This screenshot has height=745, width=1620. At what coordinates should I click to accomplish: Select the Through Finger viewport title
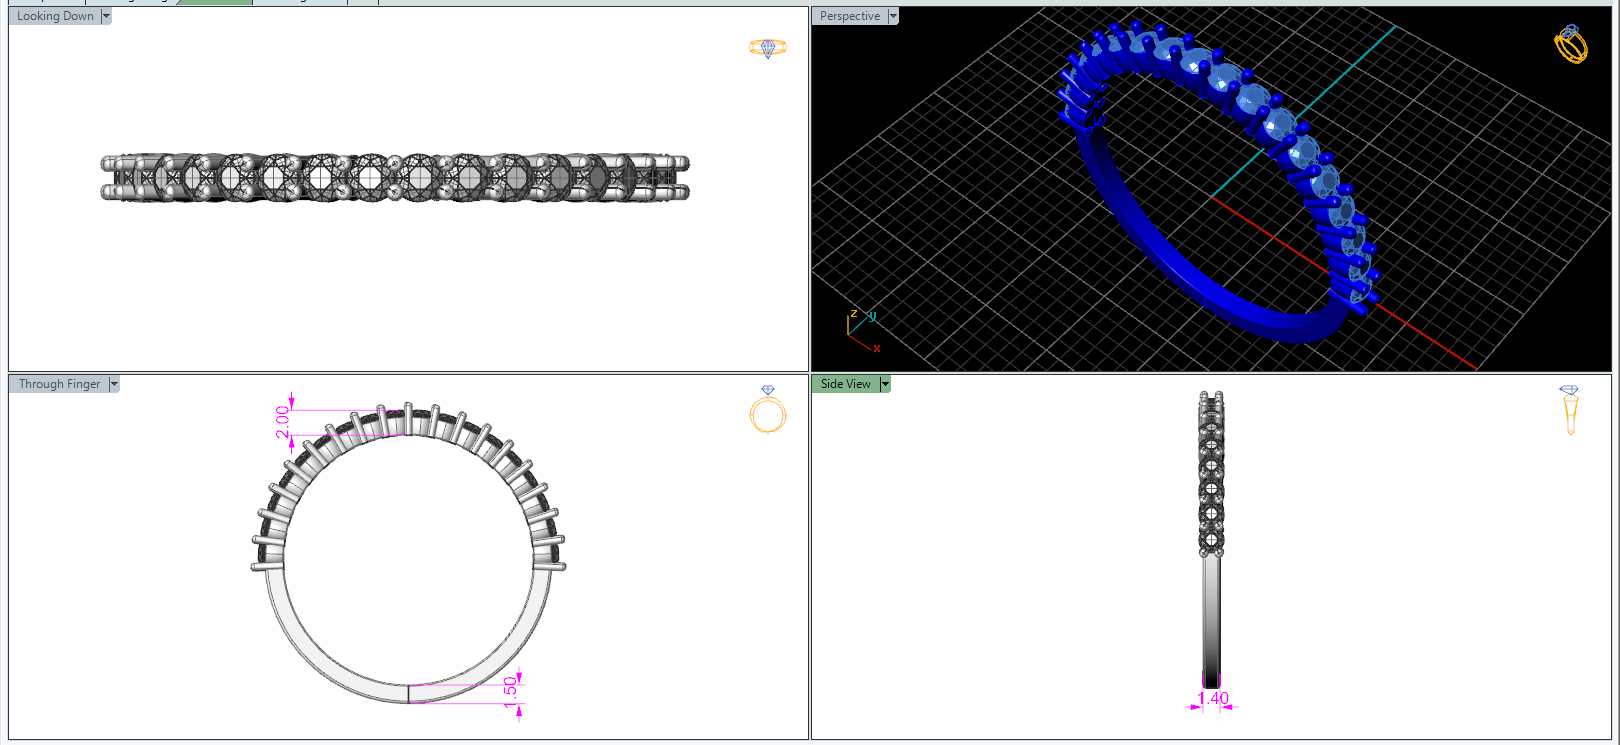(59, 384)
